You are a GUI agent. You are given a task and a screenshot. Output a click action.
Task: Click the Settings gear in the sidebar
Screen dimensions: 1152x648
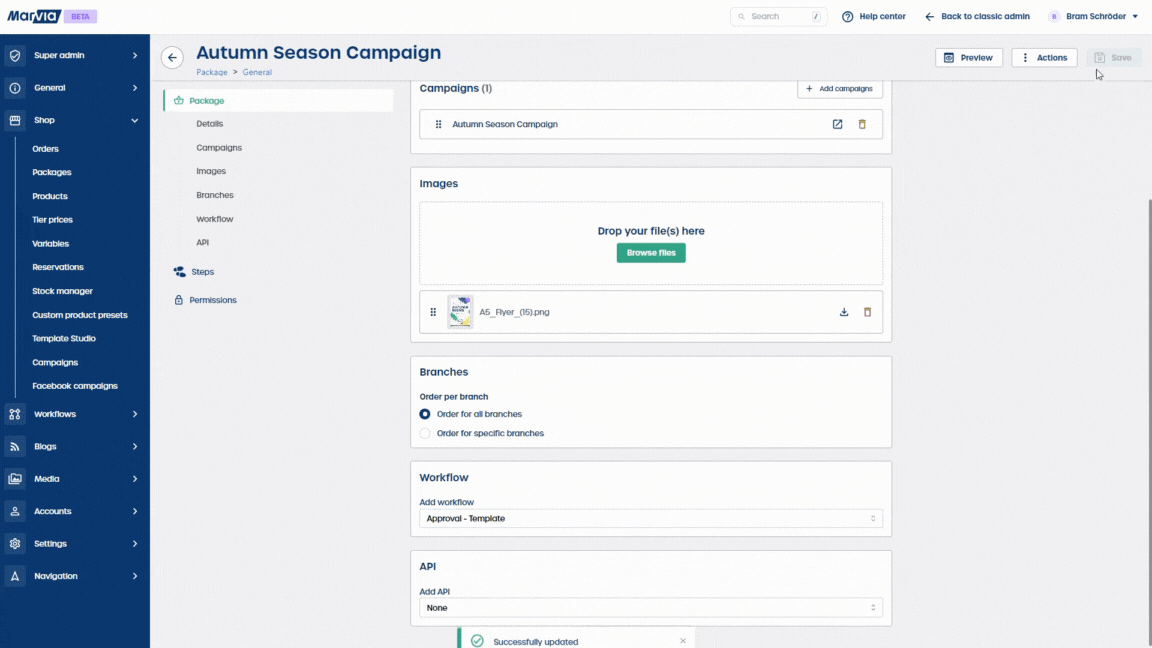pos(14,543)
